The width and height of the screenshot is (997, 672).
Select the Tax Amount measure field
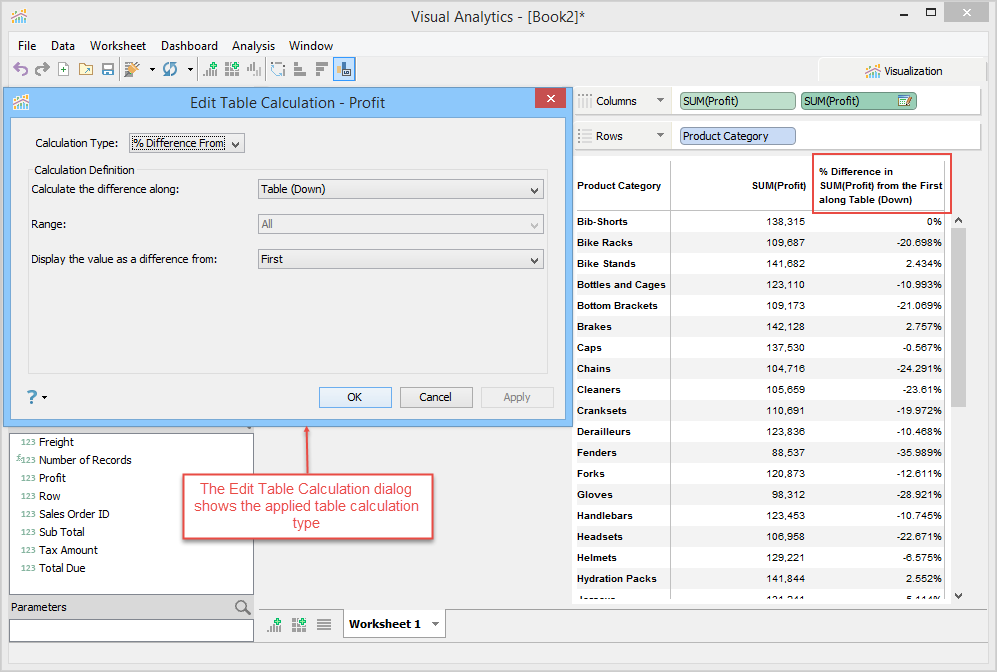(68, 550)
